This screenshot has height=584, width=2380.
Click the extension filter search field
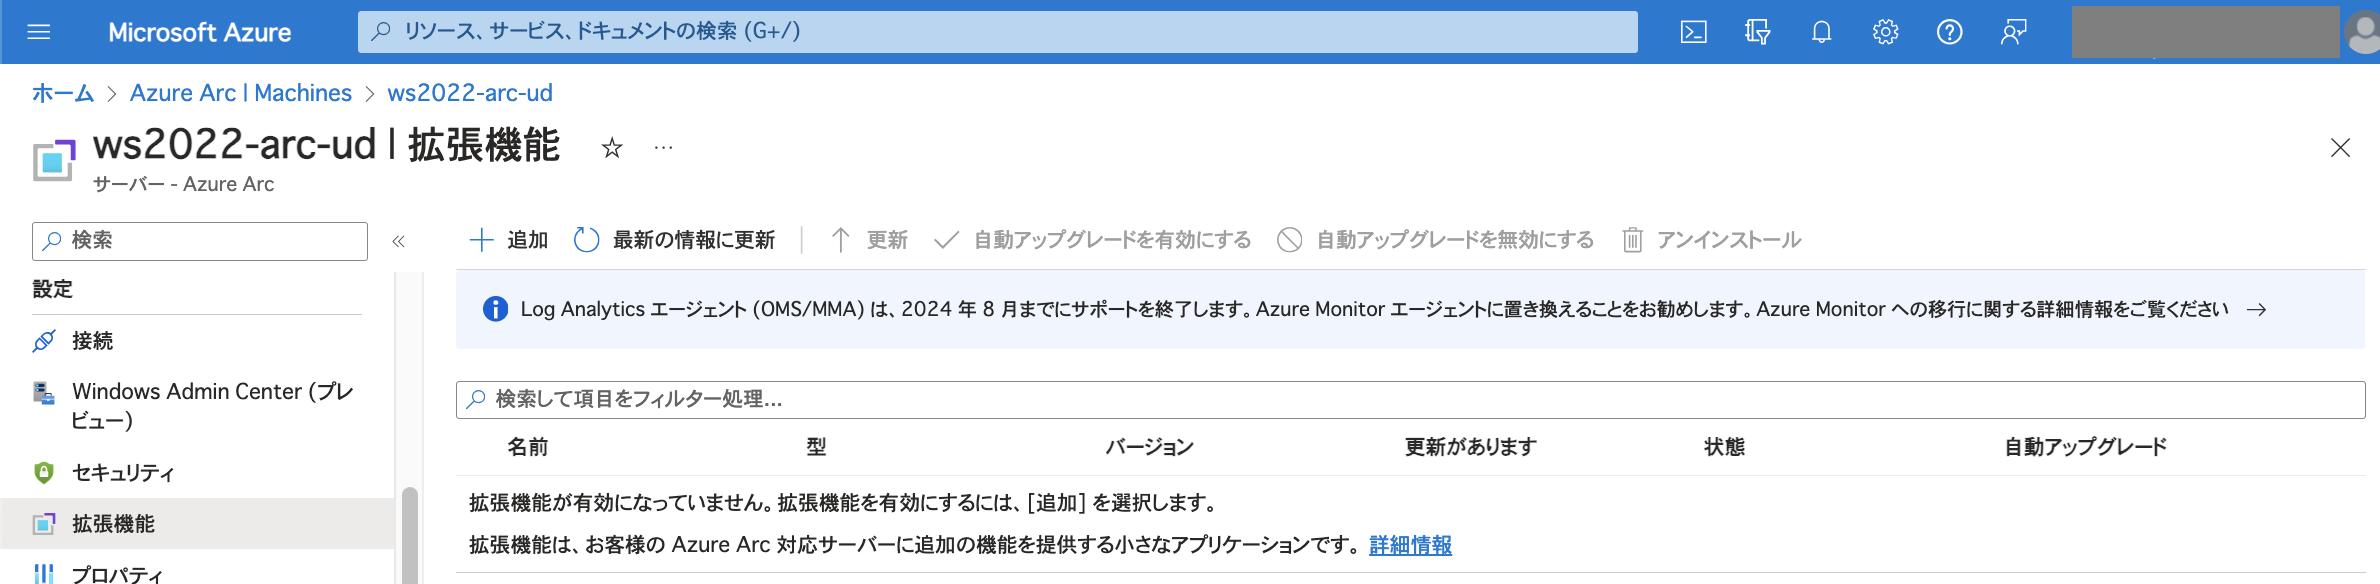tap(1410, 399)
